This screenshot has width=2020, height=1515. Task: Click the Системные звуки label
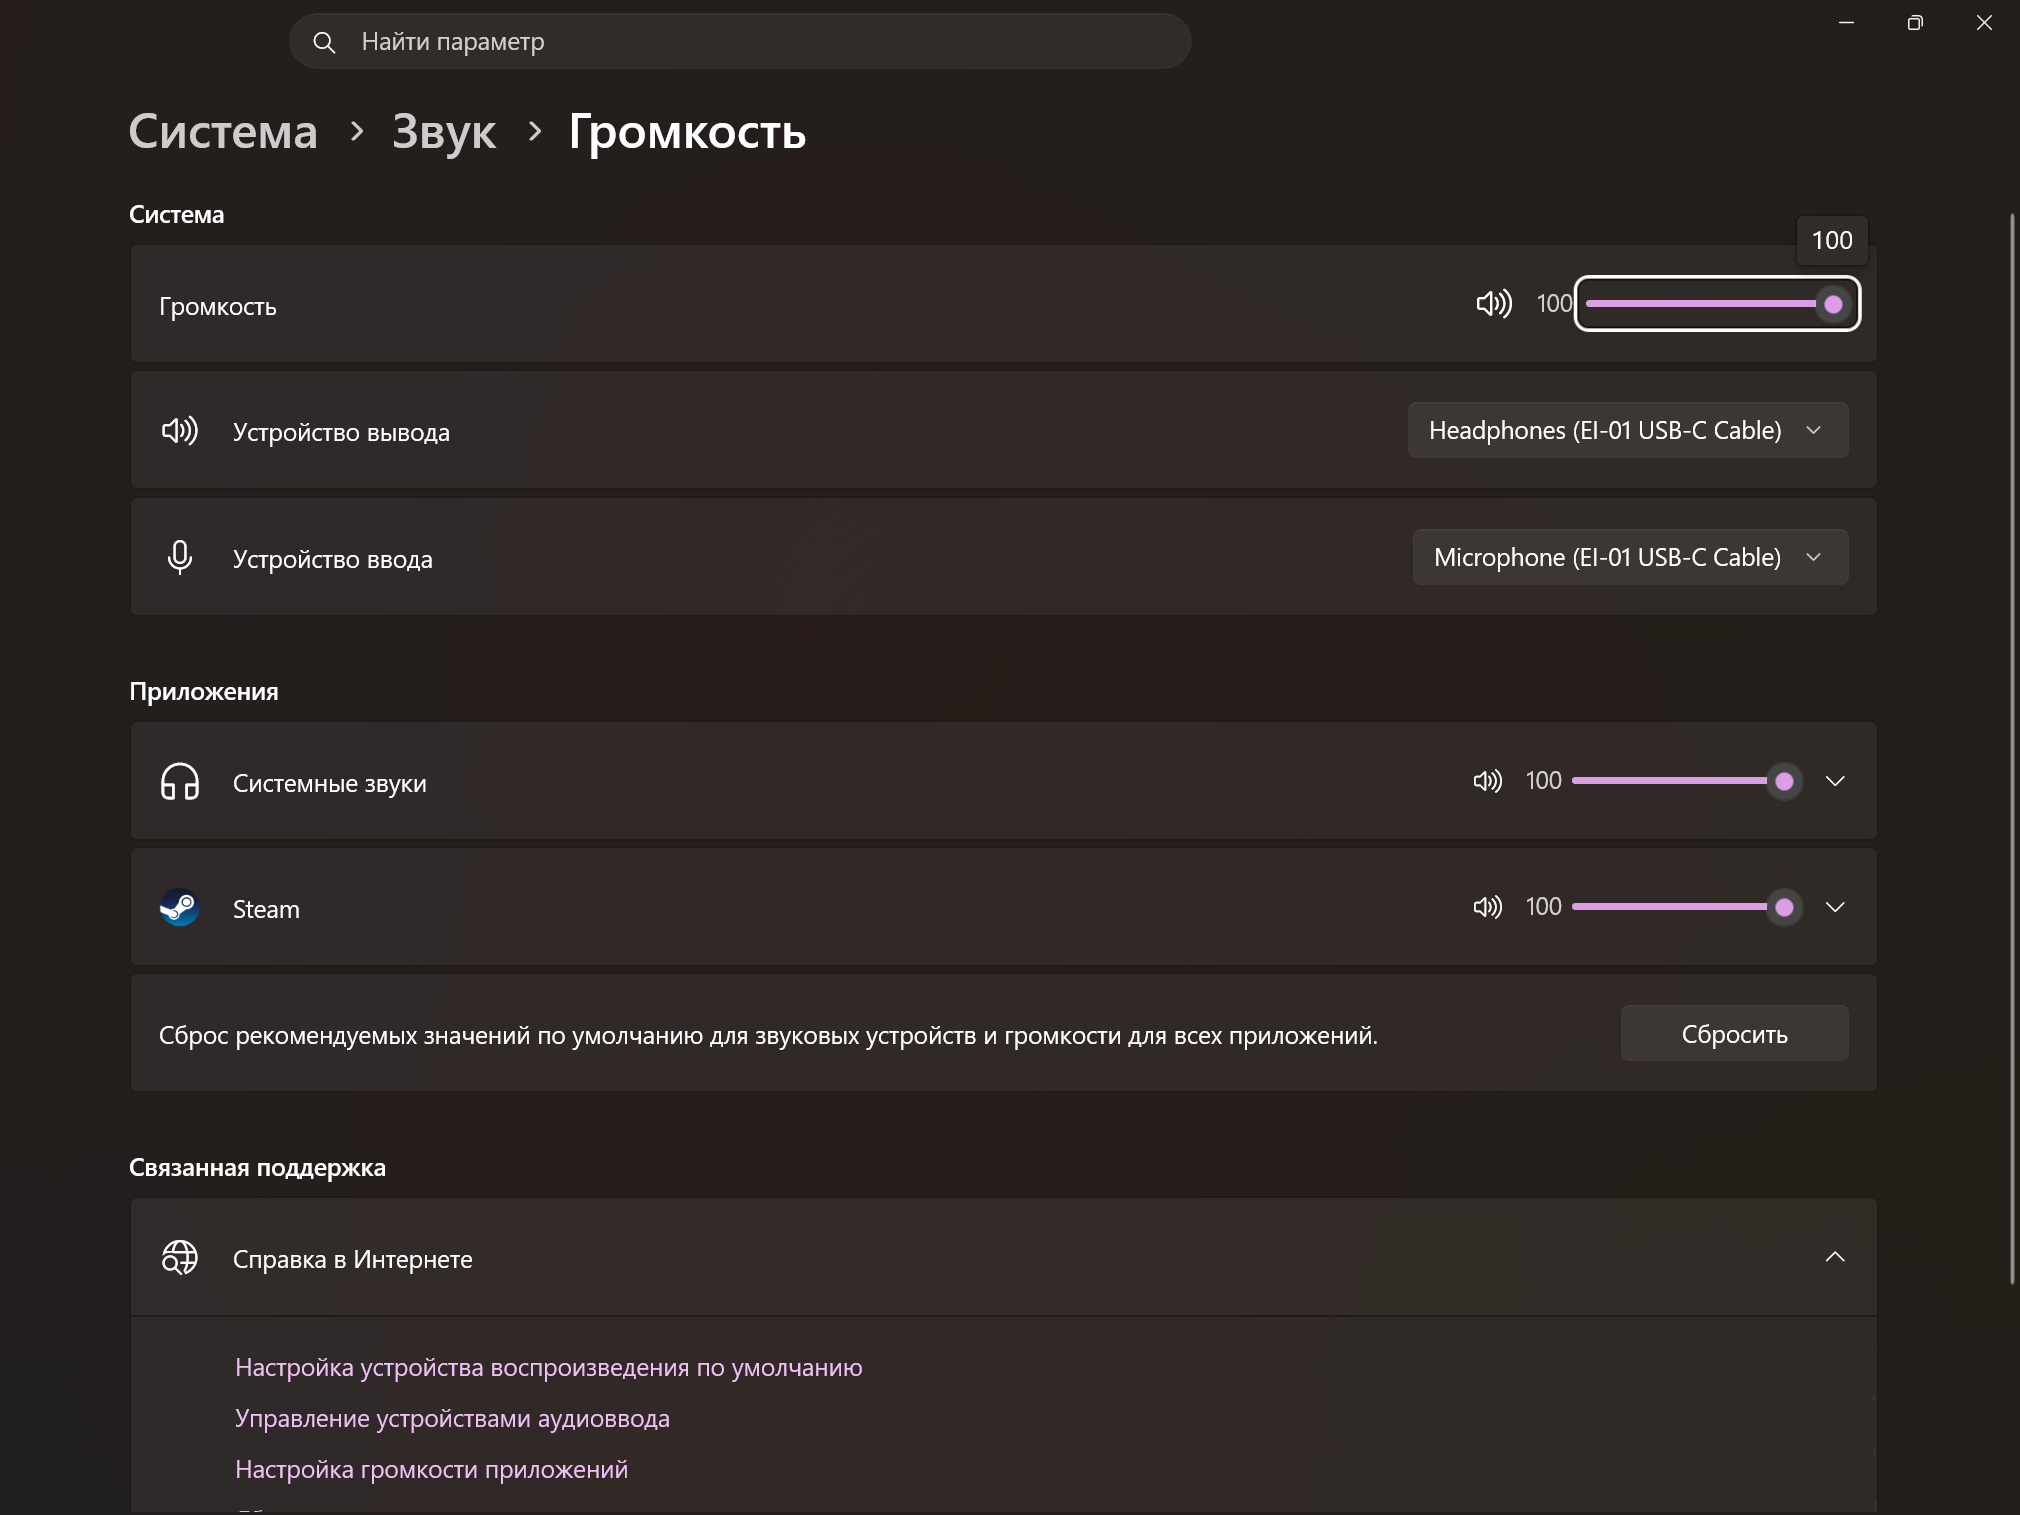point(329,783)
